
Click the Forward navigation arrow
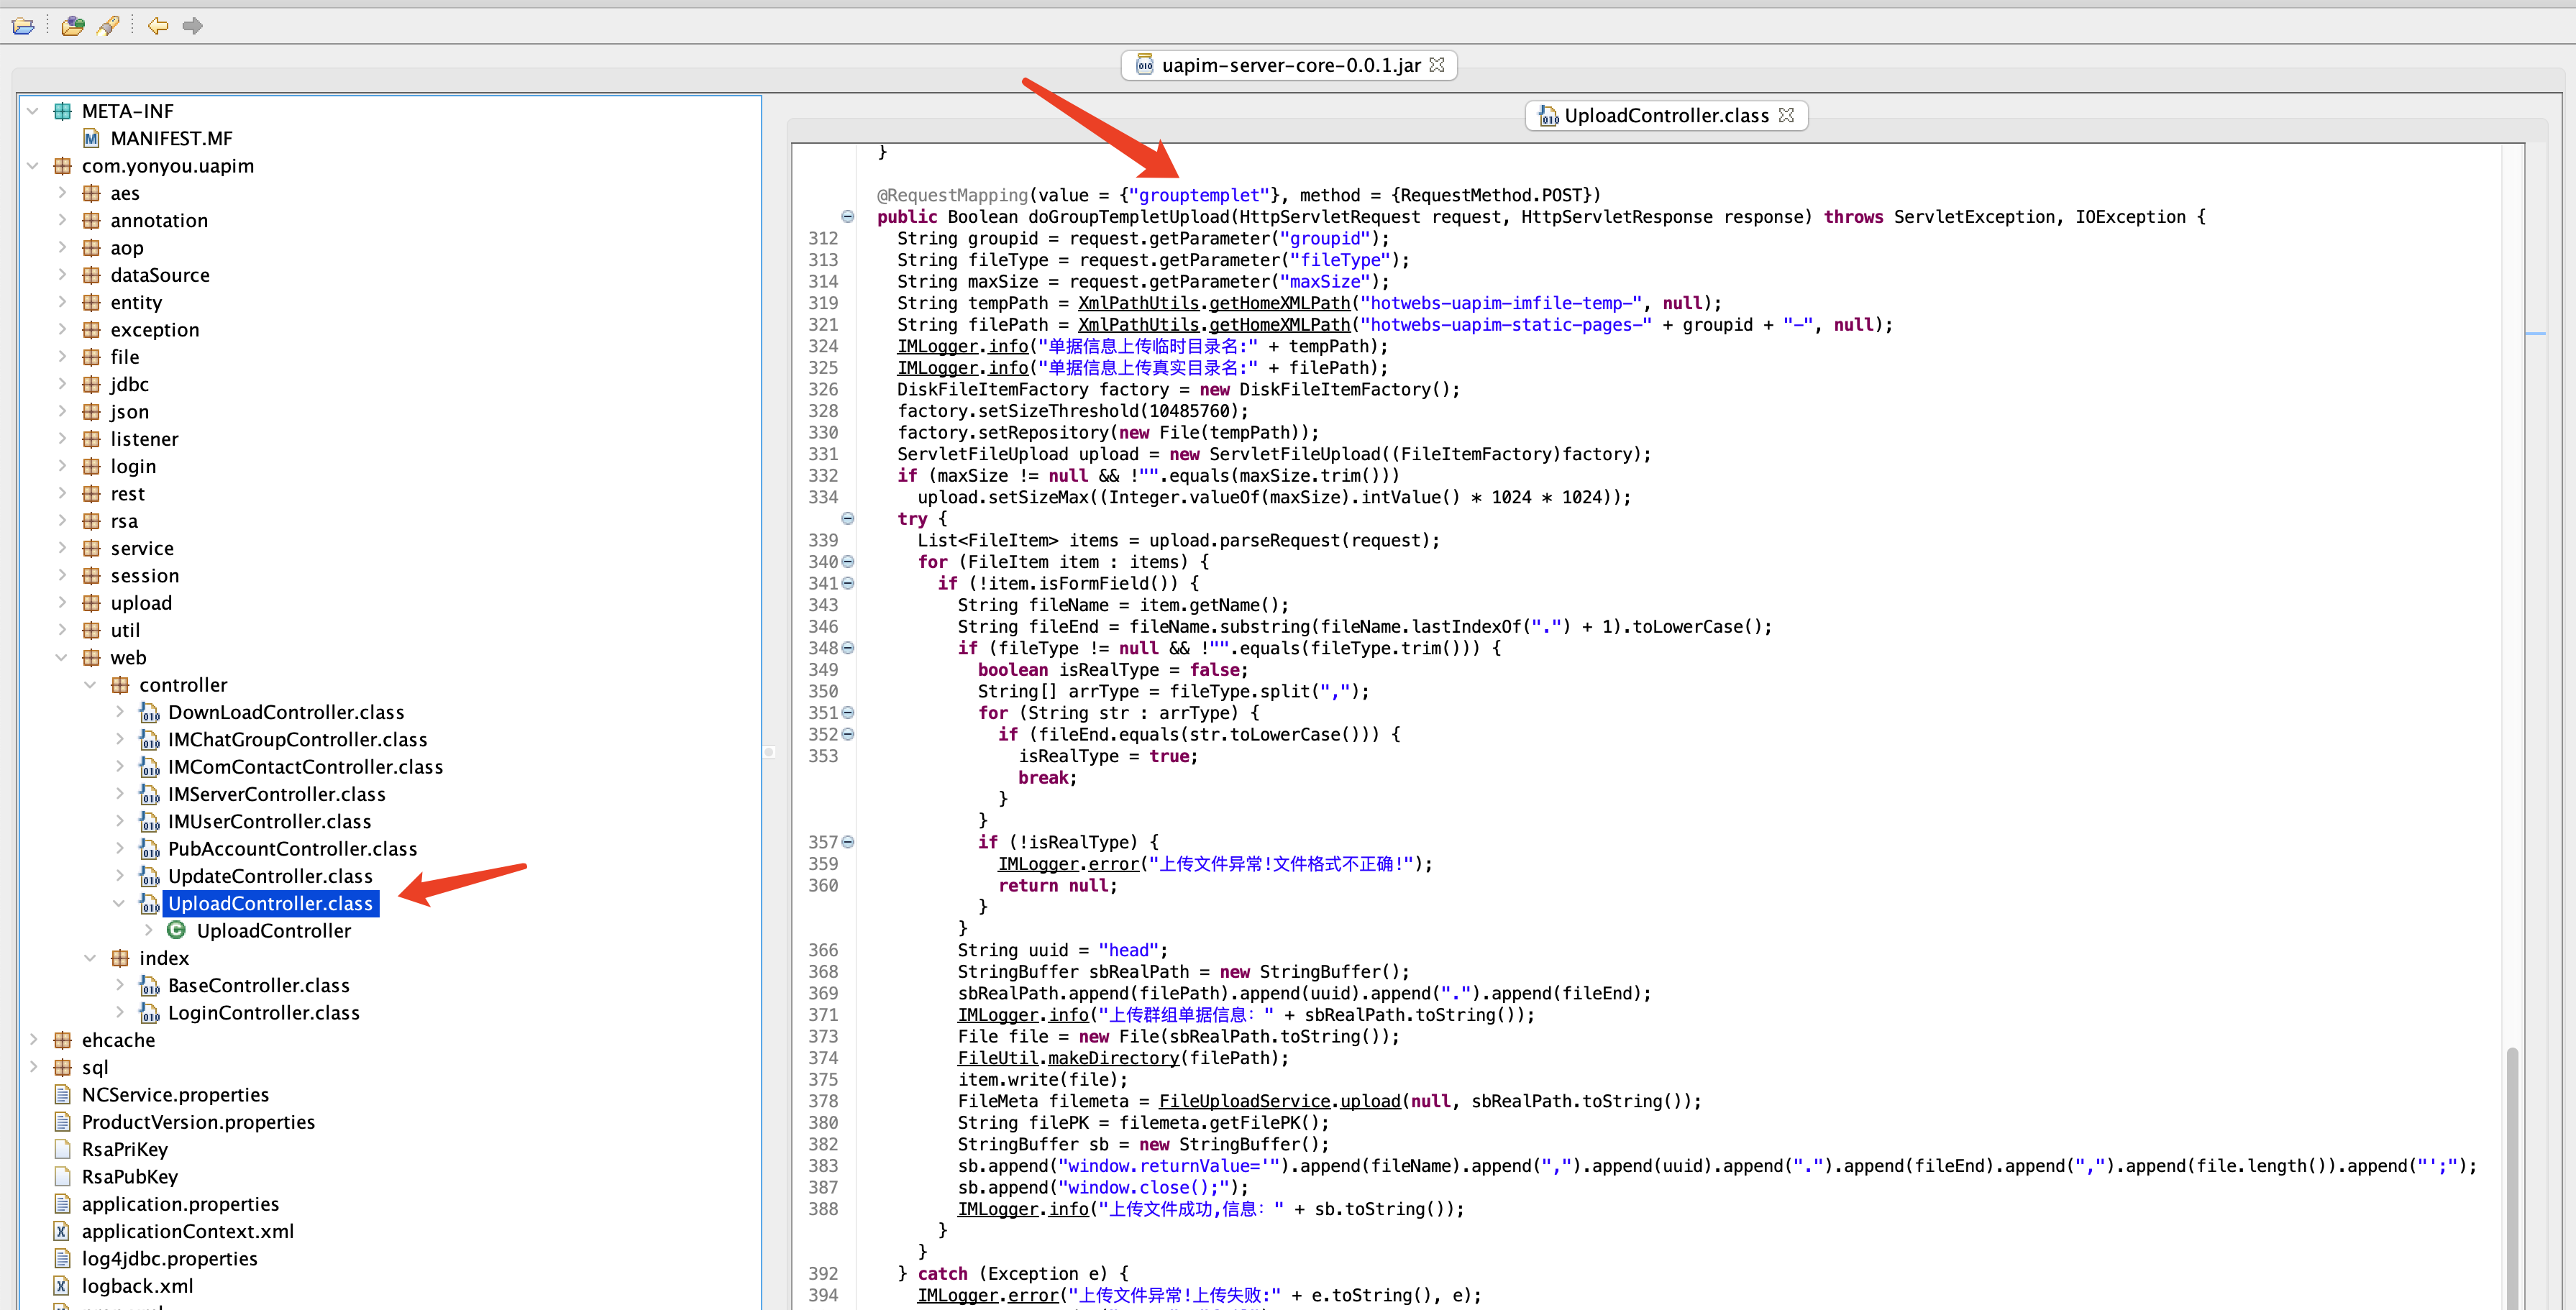pos(193,26)
